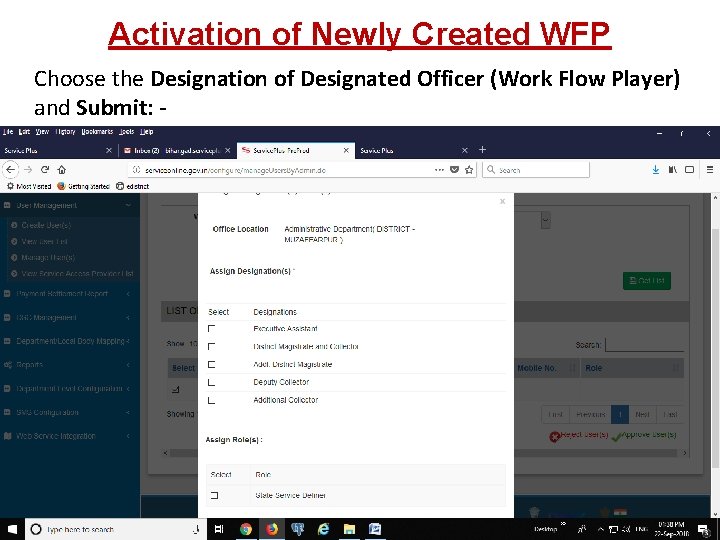Click the browser Forward arrow button
This screenshot has width=720, height=540.
28,169
